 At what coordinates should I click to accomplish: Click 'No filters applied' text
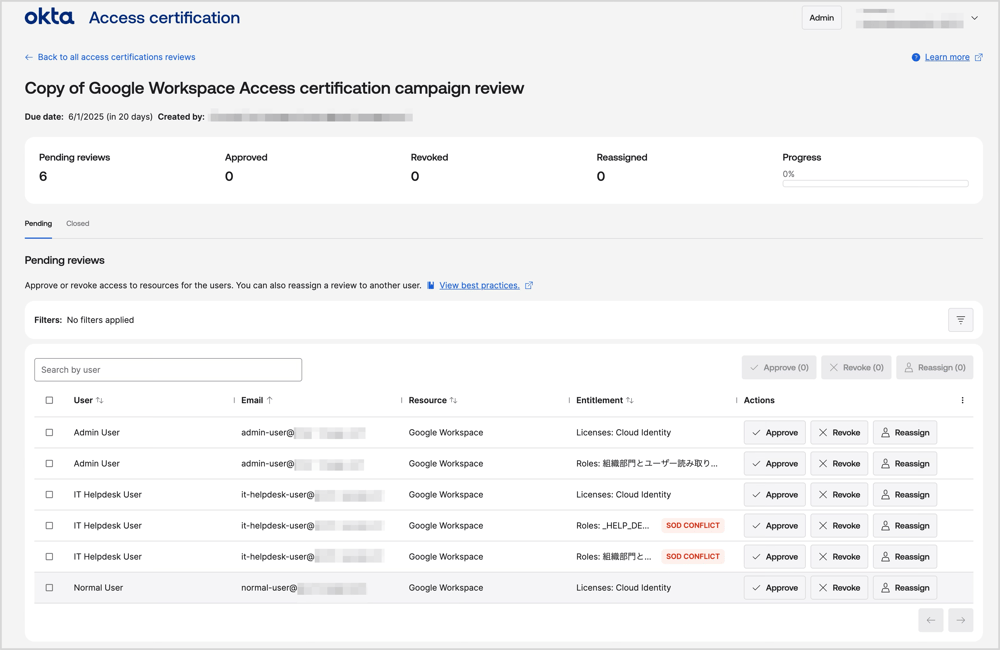[x=100, y=320]
